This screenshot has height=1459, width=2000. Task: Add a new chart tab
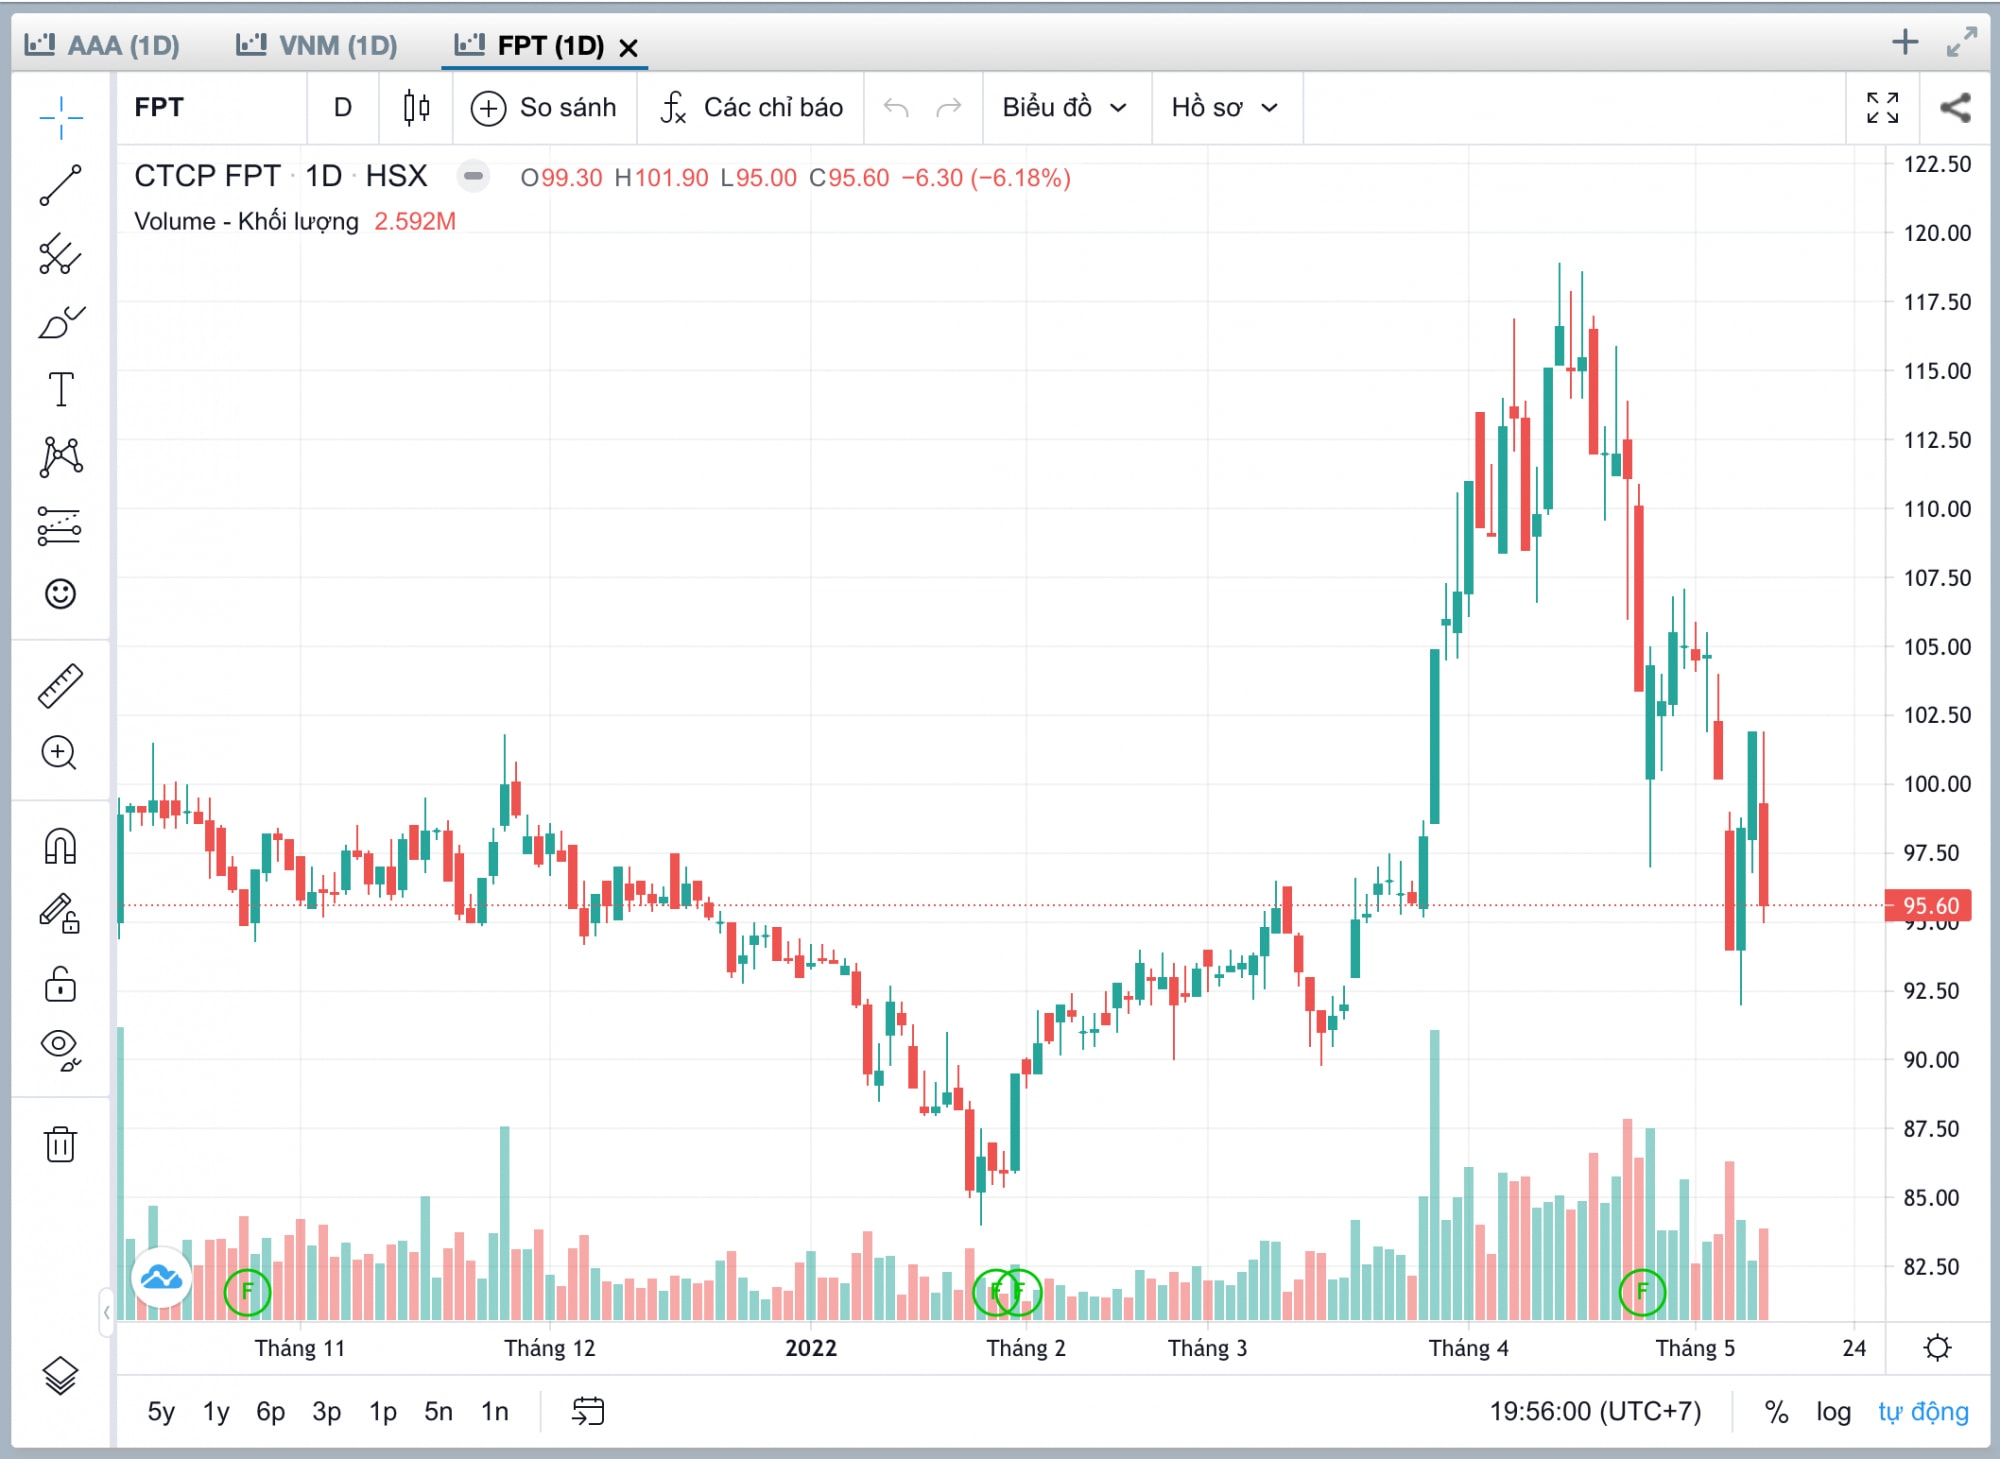[x=1905, y=42]
